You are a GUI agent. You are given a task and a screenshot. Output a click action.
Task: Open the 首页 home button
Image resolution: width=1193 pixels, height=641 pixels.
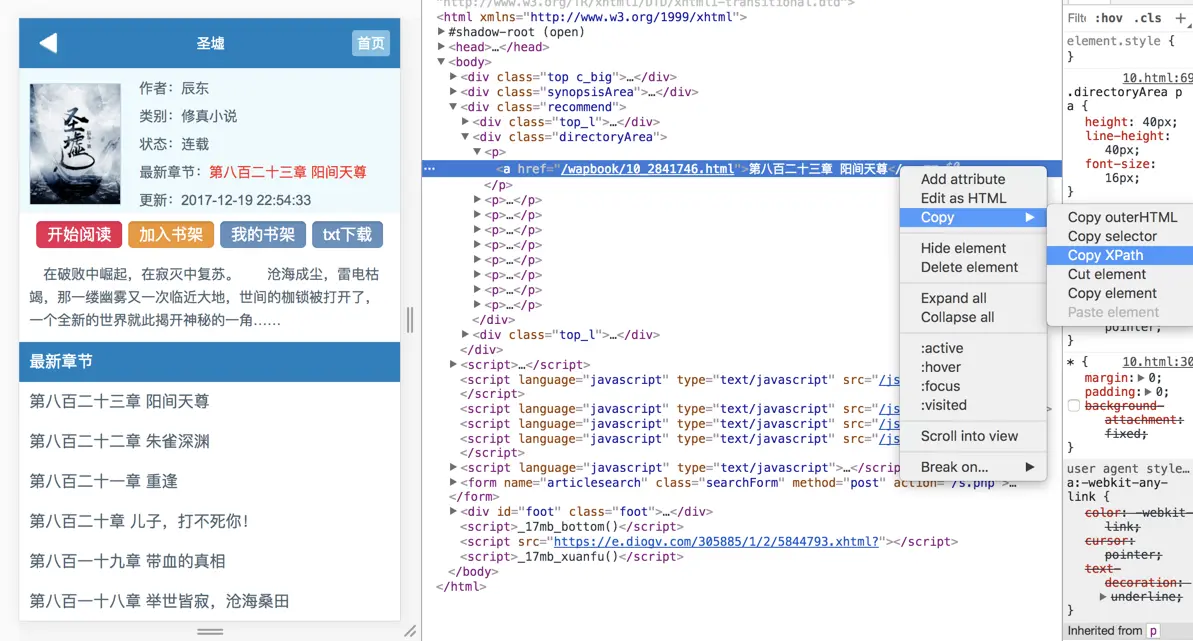[x=371, y=43]
